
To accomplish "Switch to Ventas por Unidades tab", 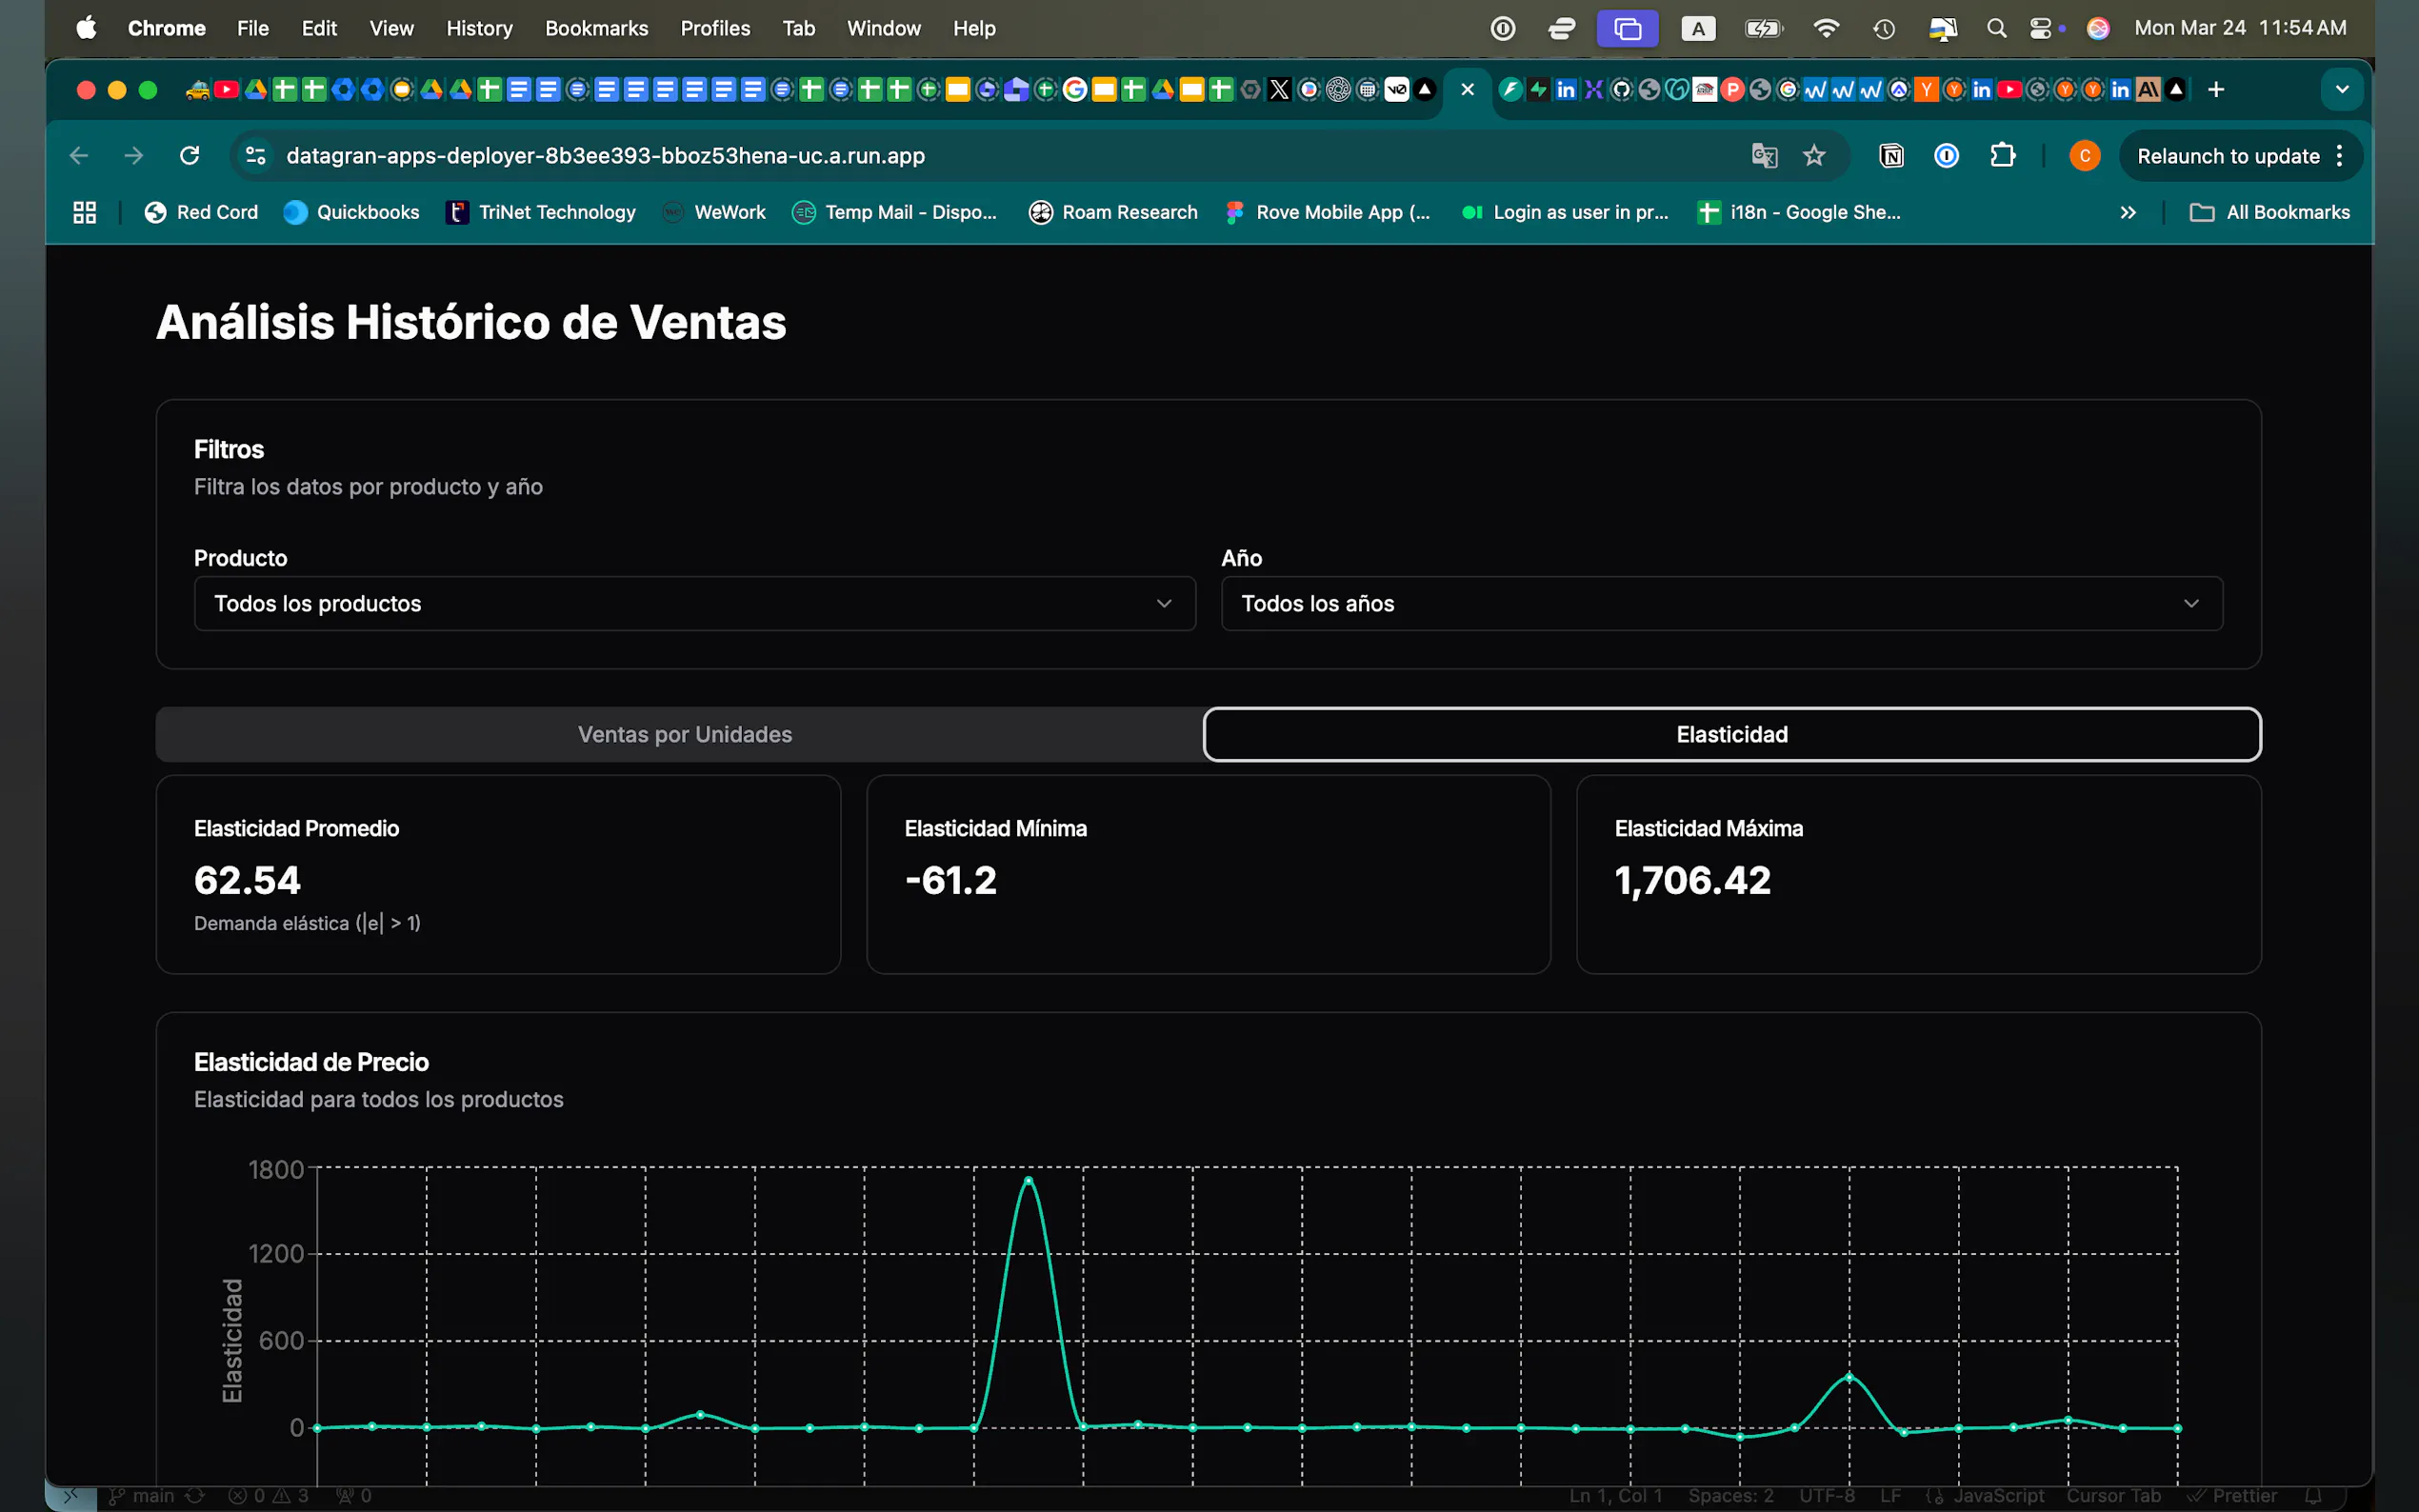I will coord(684,734).
